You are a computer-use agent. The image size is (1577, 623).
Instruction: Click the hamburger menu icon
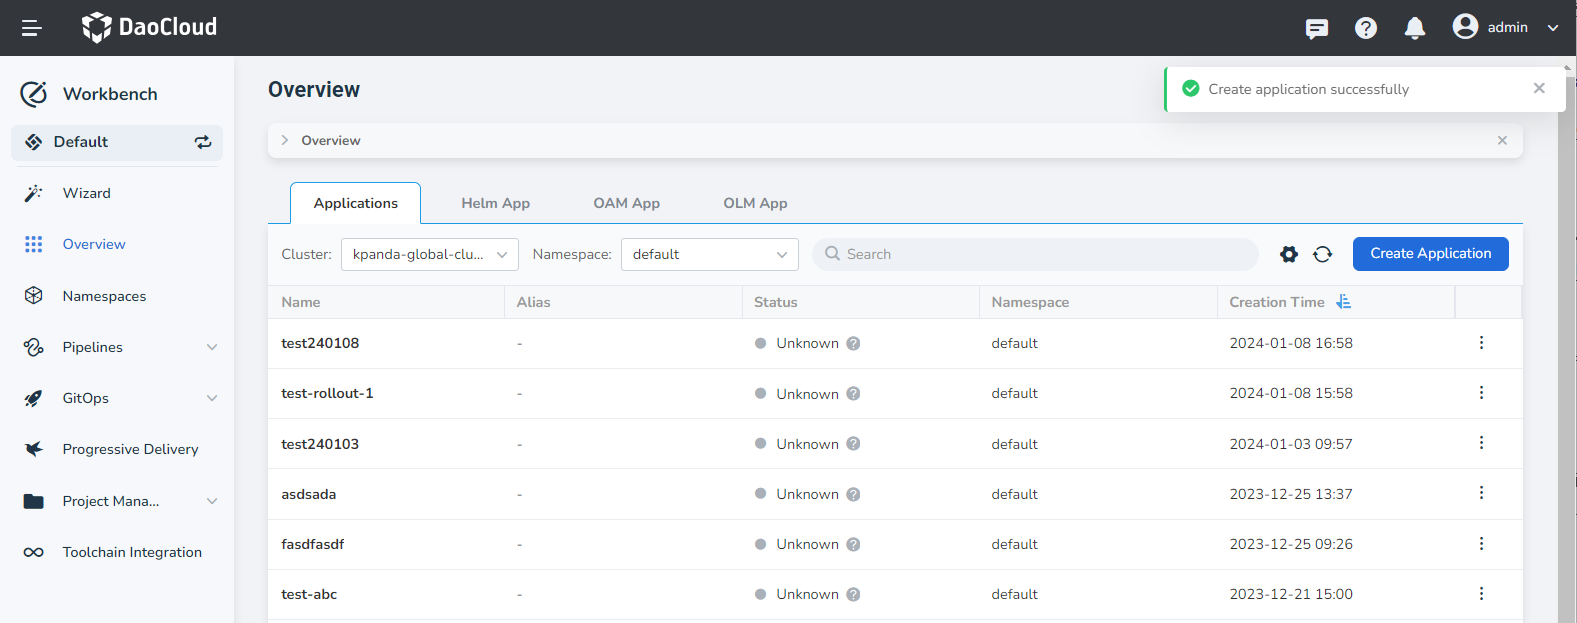click(x=31, y=28)
